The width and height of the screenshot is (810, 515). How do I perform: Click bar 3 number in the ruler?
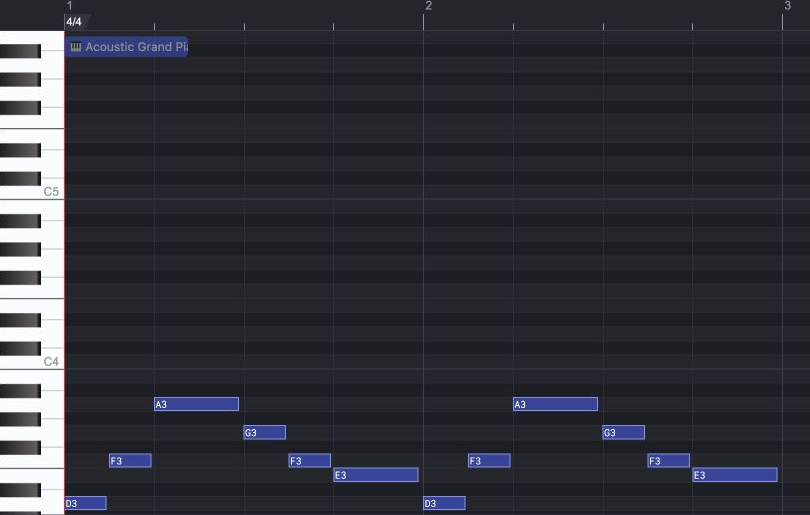point(787,6)
